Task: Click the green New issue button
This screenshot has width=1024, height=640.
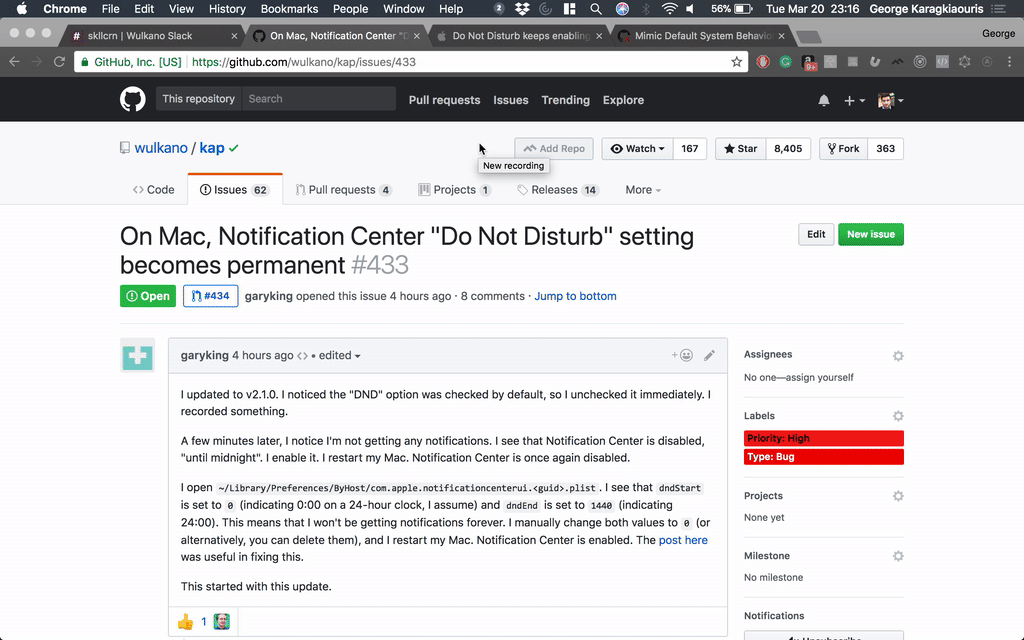Action: (x=871, y=234)
